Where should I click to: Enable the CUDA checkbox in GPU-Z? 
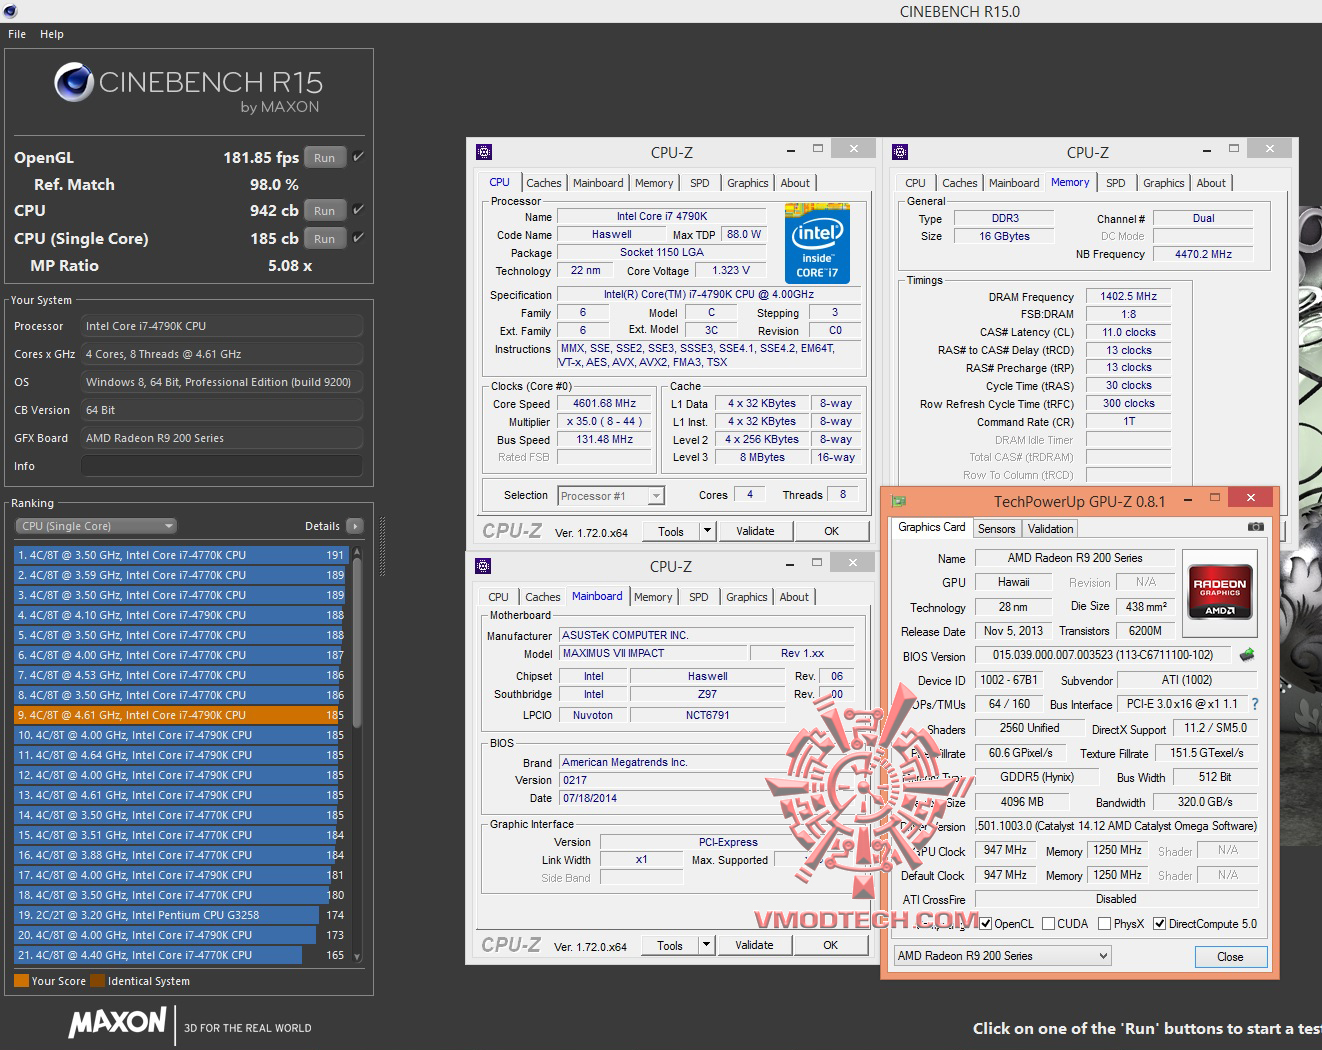1049,924
